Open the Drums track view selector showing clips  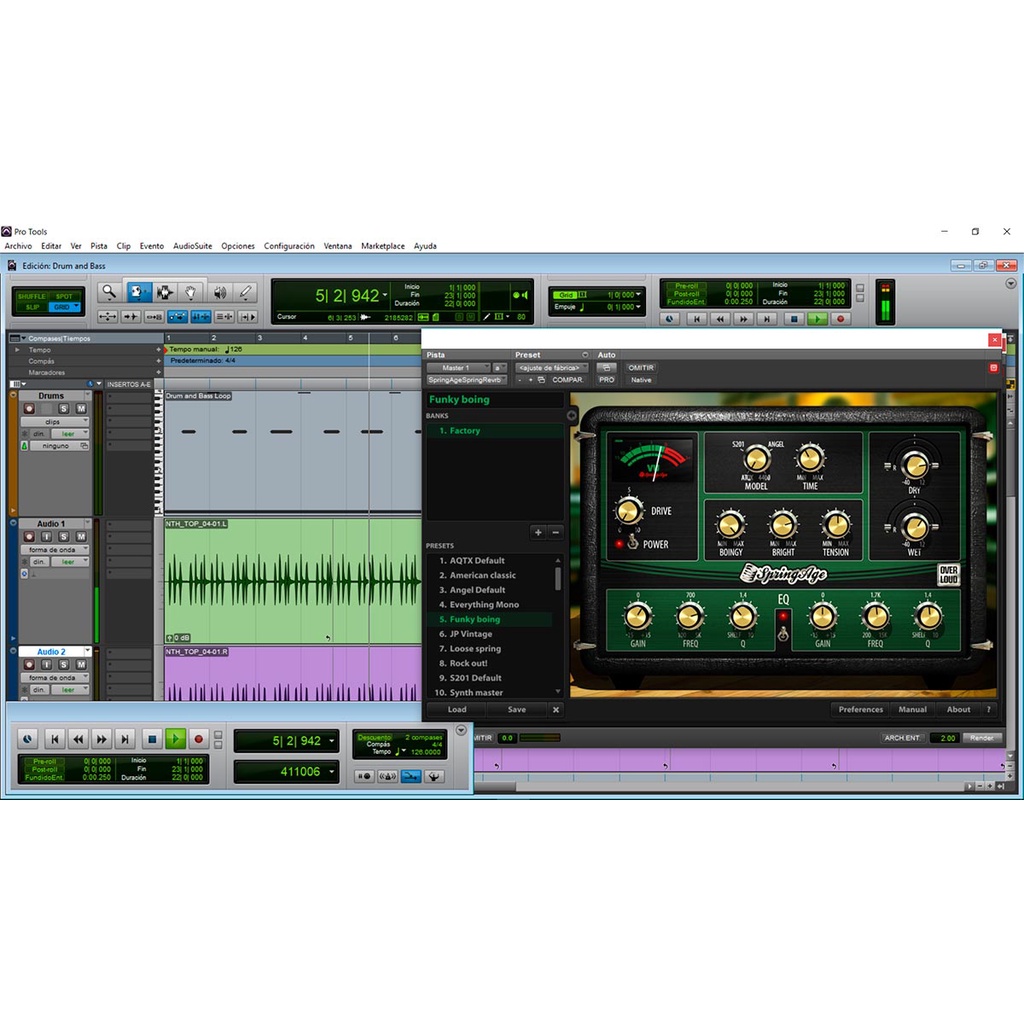tap(54, 422)
